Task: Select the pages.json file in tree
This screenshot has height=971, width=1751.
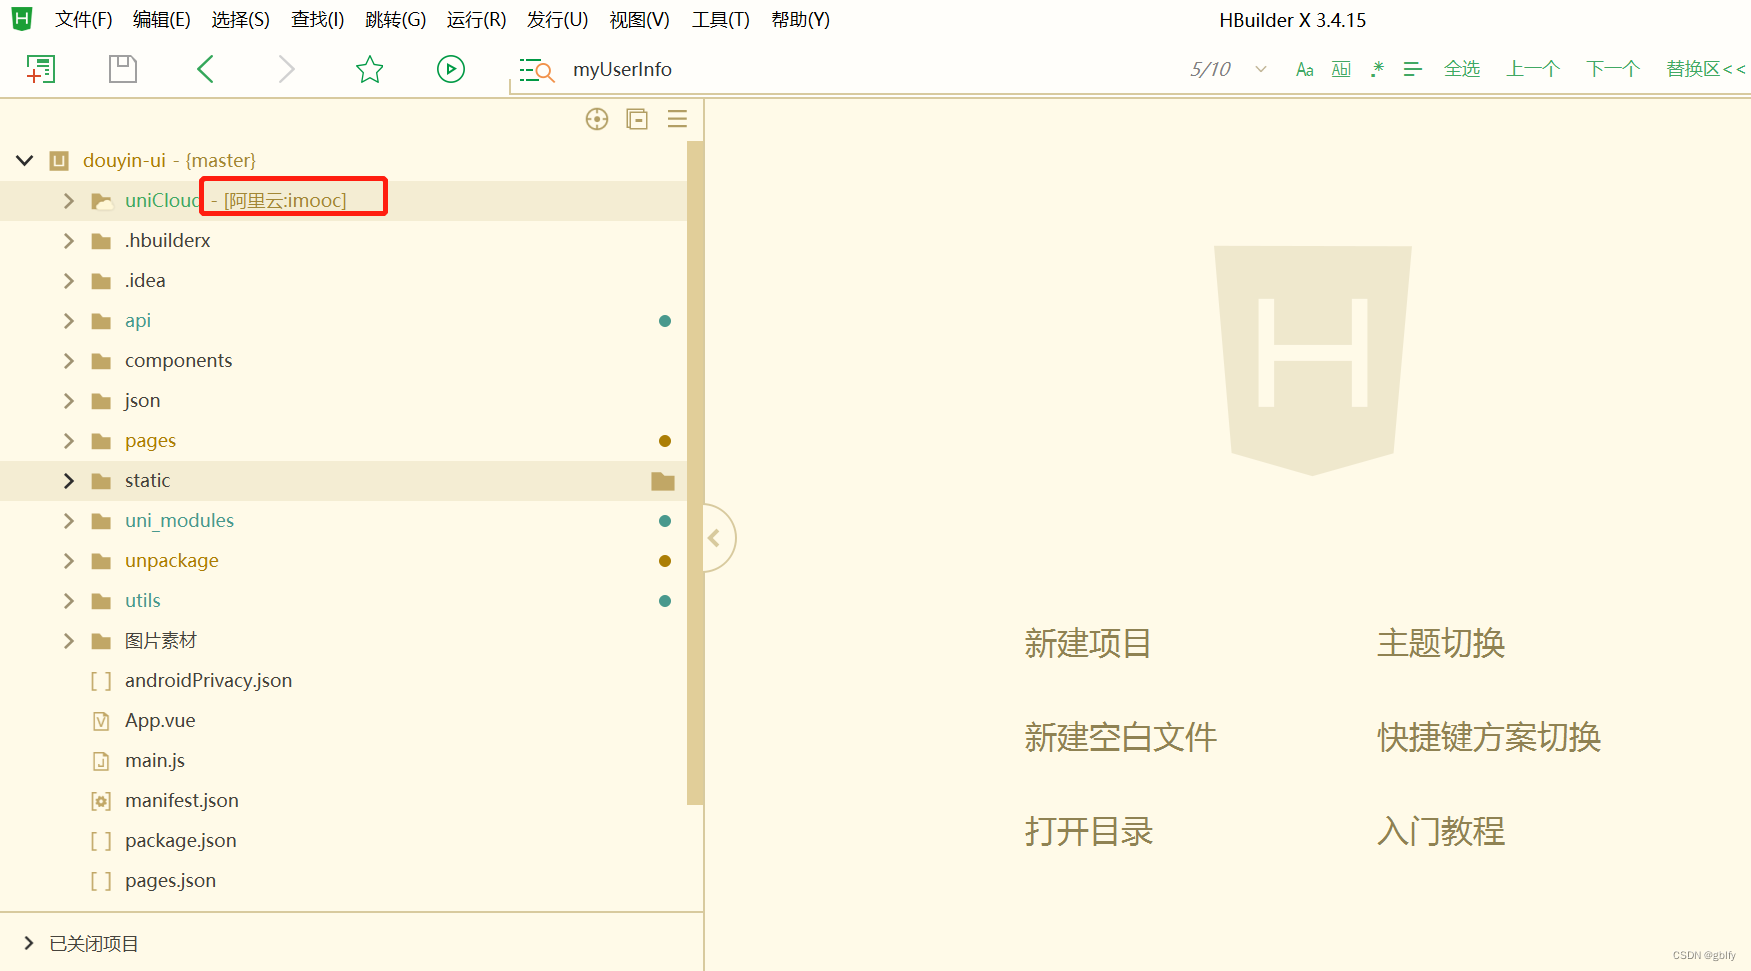Action: click(170, 880)
